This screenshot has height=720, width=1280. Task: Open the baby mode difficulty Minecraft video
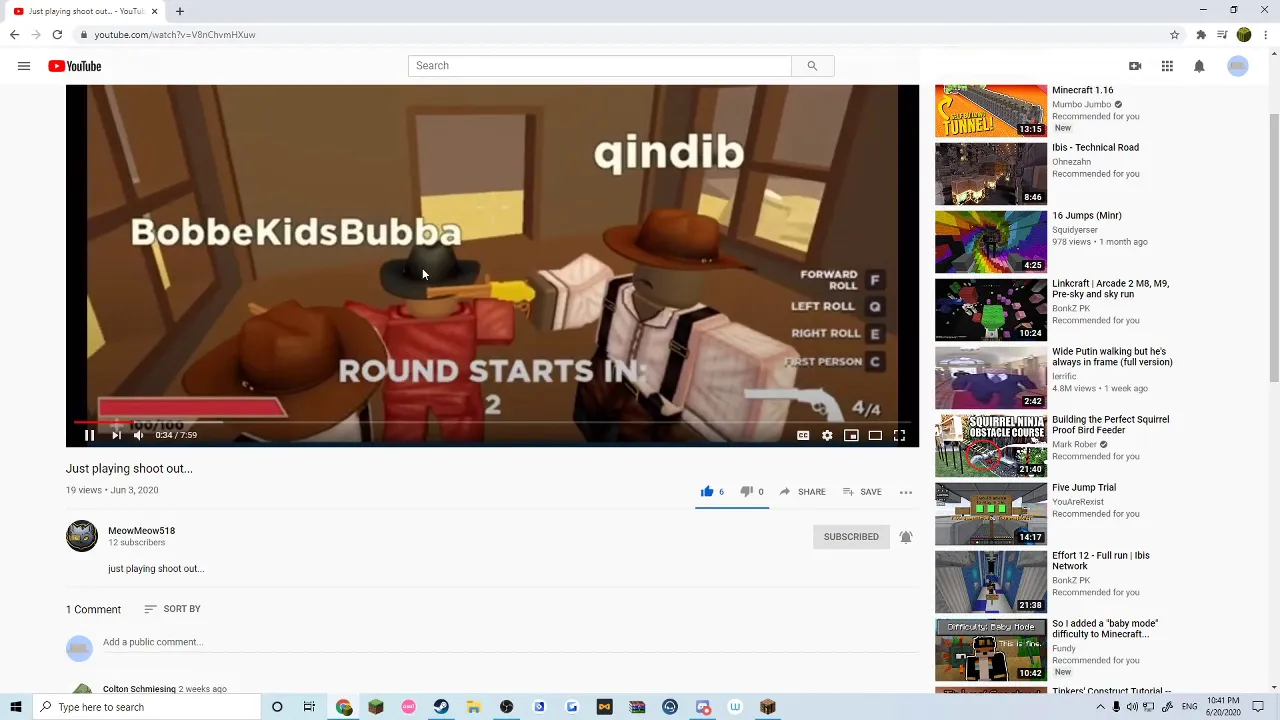click(x=1105, y=629)
